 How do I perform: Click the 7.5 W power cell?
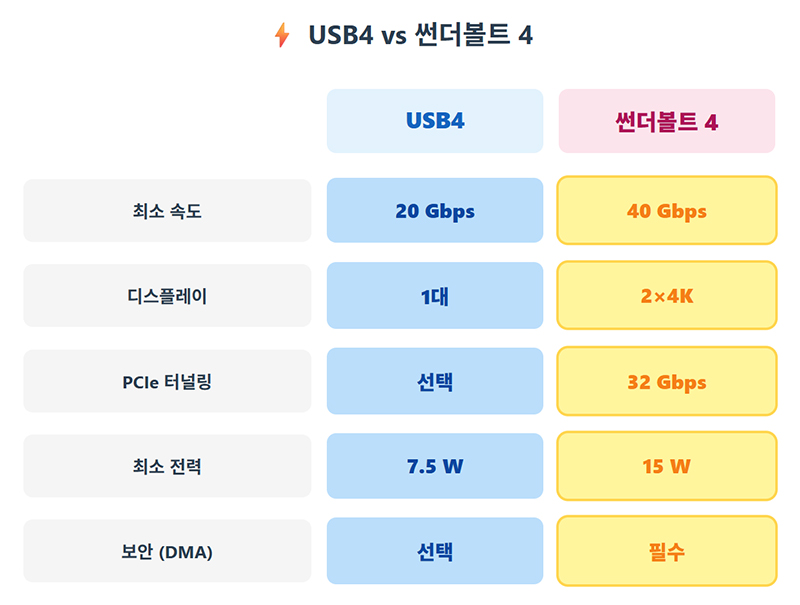[435, 466]
